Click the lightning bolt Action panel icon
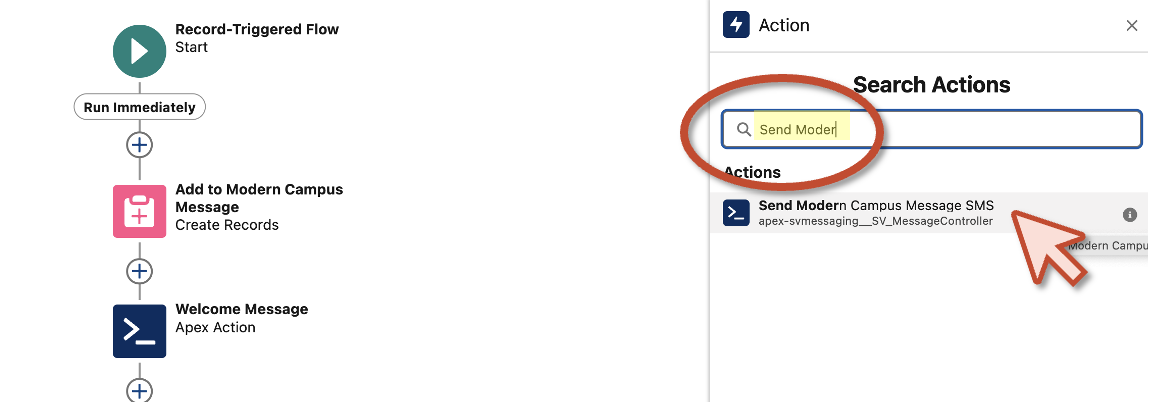The image size is (1176, 402). [x=736, y=25]
